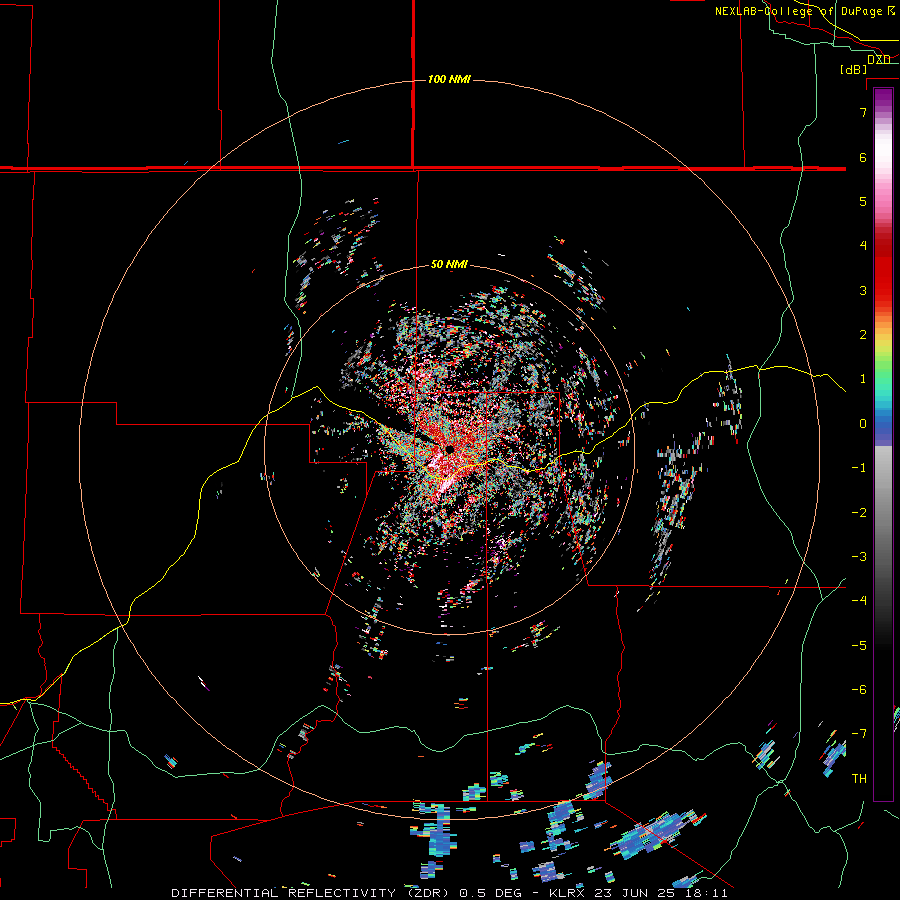The height and width of the screenshot is (900, 900).
Task: Click the "KLRX" station ID in caption
Action: pos(567,893)
